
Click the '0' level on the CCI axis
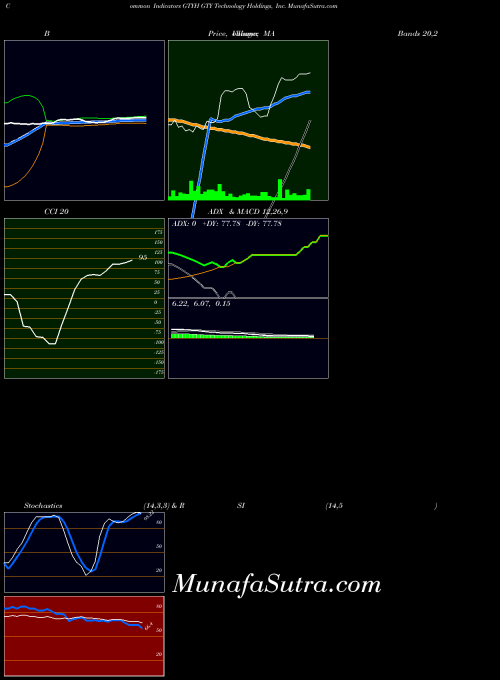pos(156,302)
